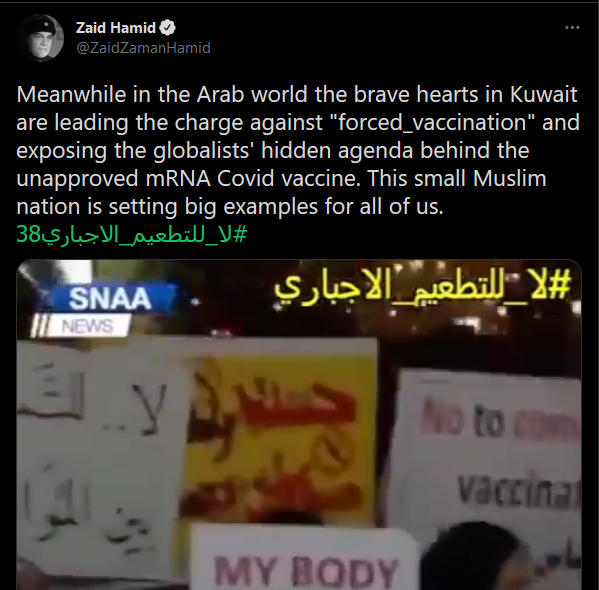Click the SNAA logo in the video
The width and height of the screenshot is (599, 590).
coord(110,298)
